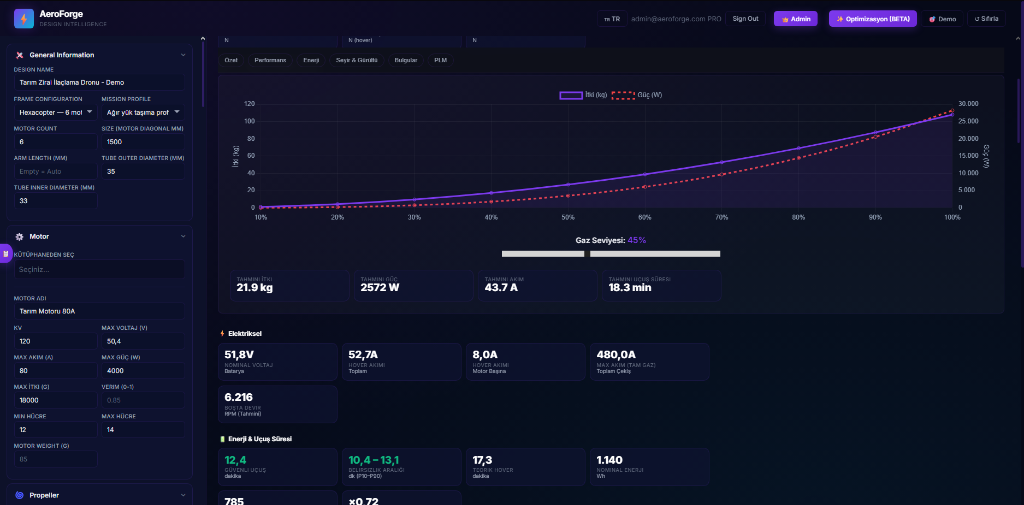Screen dimensions: 1024x505
Task: Switch to the Seyir & Gürültü tab
Action: [357, 60]
